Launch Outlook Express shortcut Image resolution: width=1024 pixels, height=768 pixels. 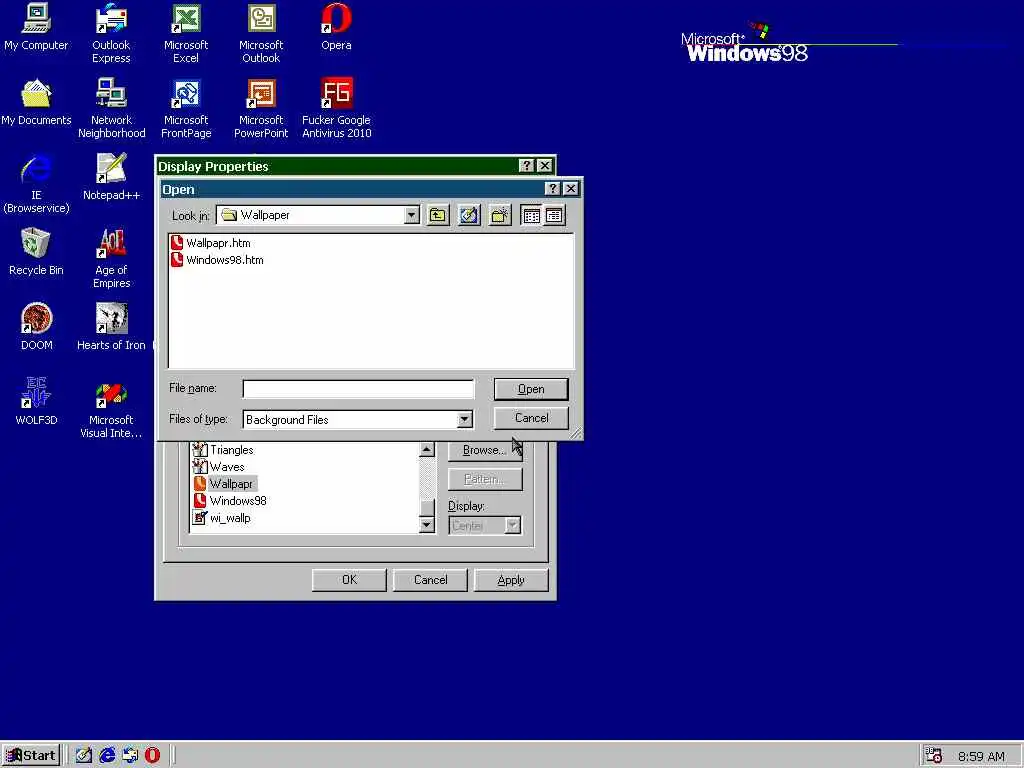tap(111, 33)
